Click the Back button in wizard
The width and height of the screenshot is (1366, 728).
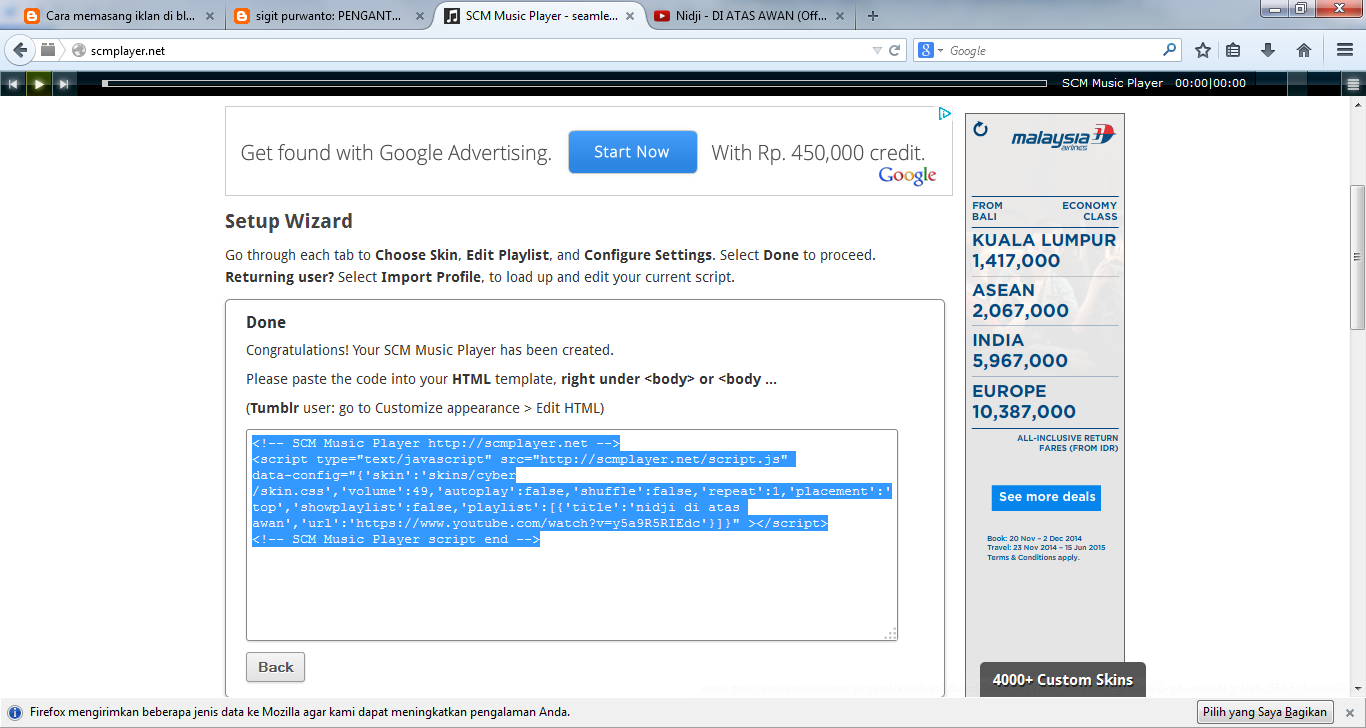[275, 667]
